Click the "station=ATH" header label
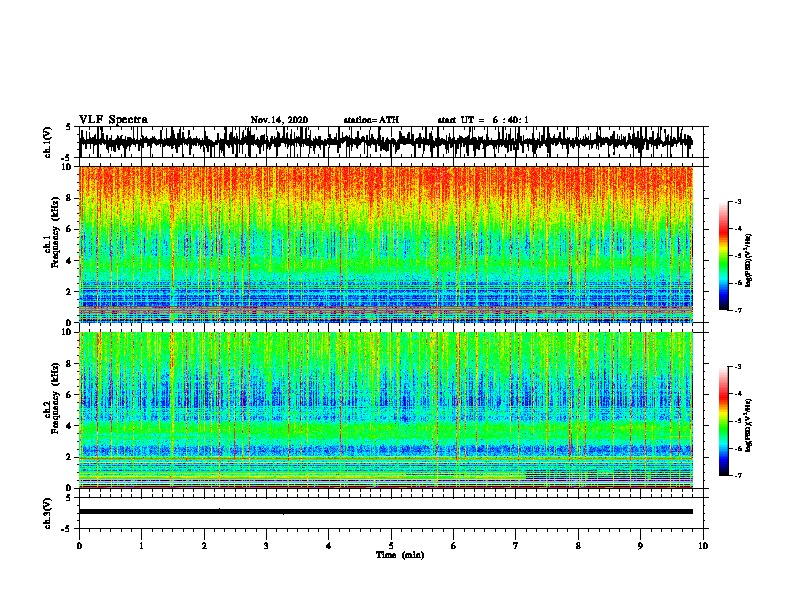792x612 pixels. 371,120
